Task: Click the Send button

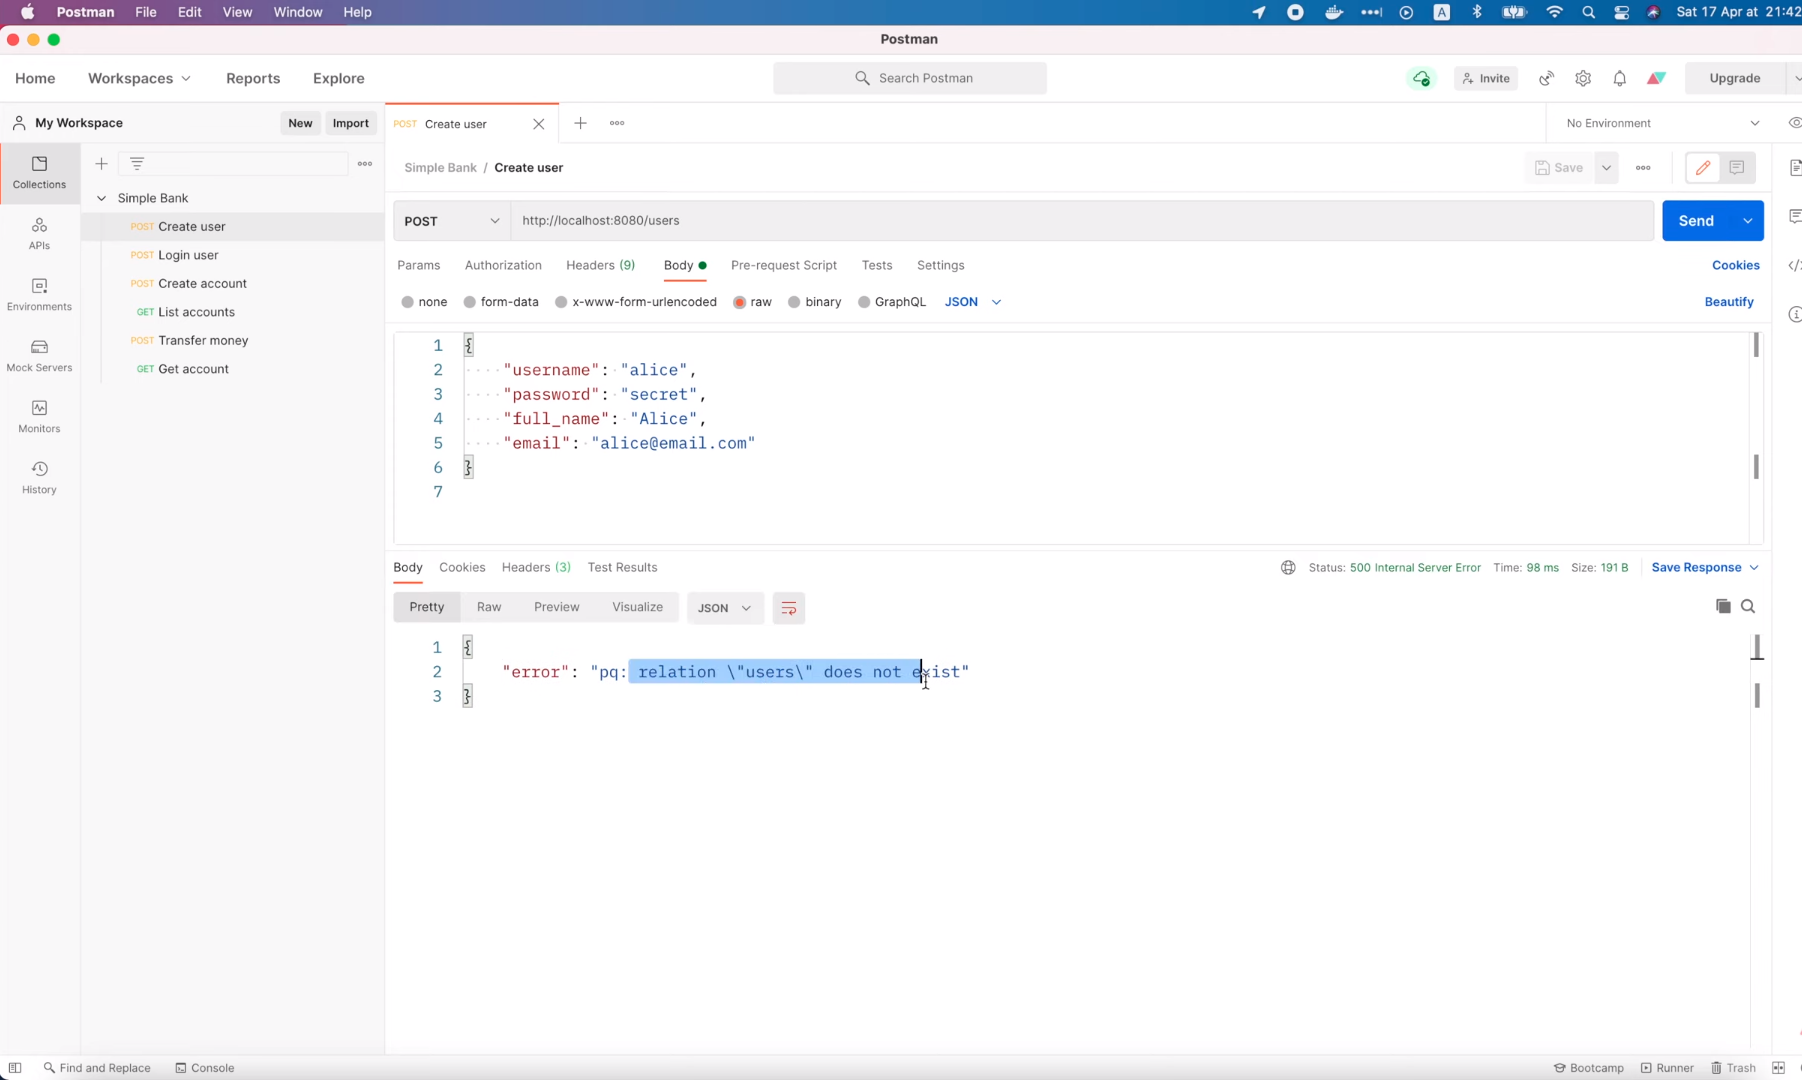Action: click(1696, 221)
